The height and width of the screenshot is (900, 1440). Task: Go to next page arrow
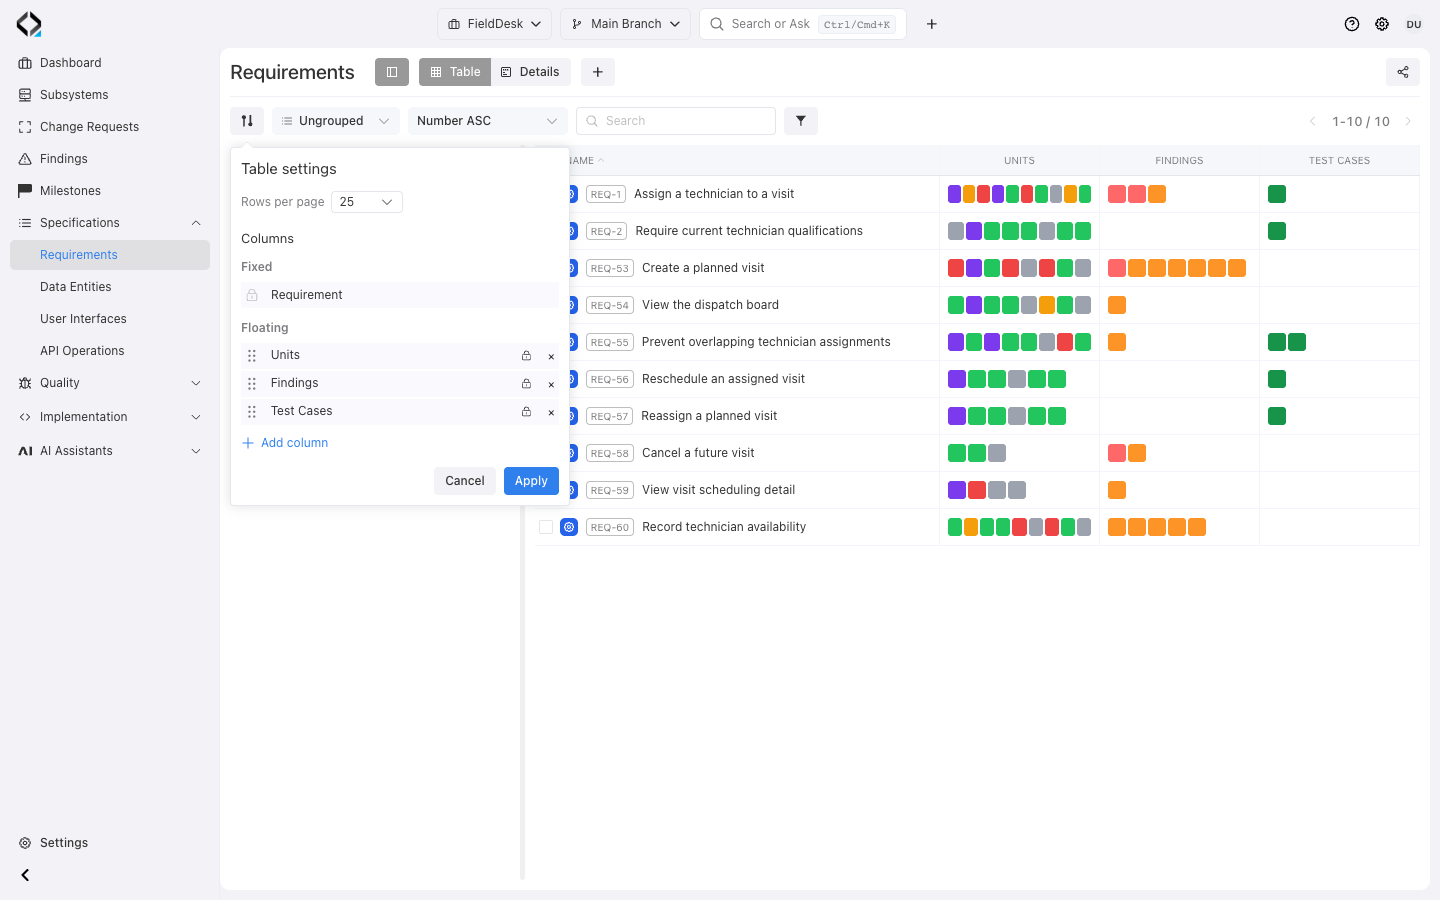pos(1409,121)
